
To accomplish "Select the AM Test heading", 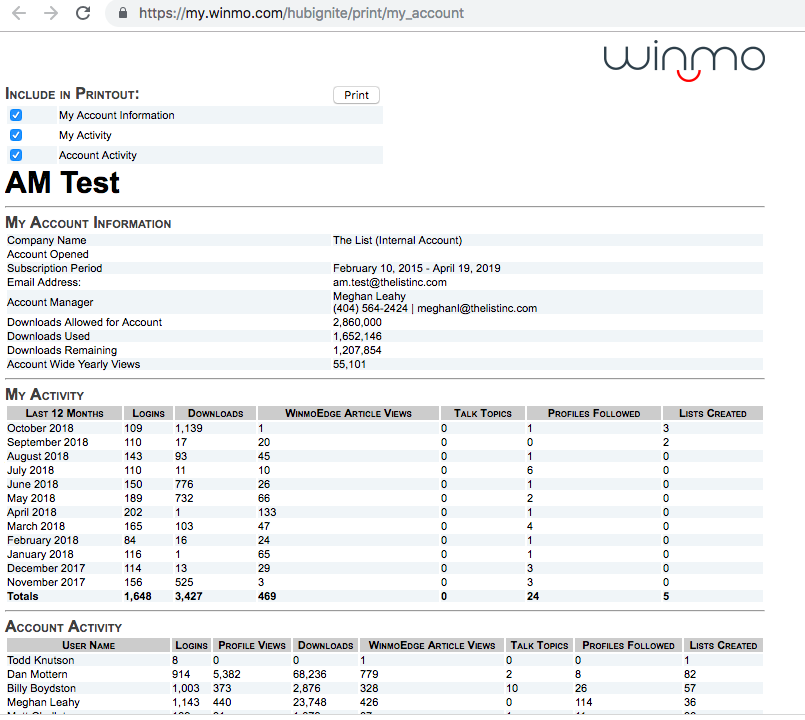I will click(x=62, y=182).
